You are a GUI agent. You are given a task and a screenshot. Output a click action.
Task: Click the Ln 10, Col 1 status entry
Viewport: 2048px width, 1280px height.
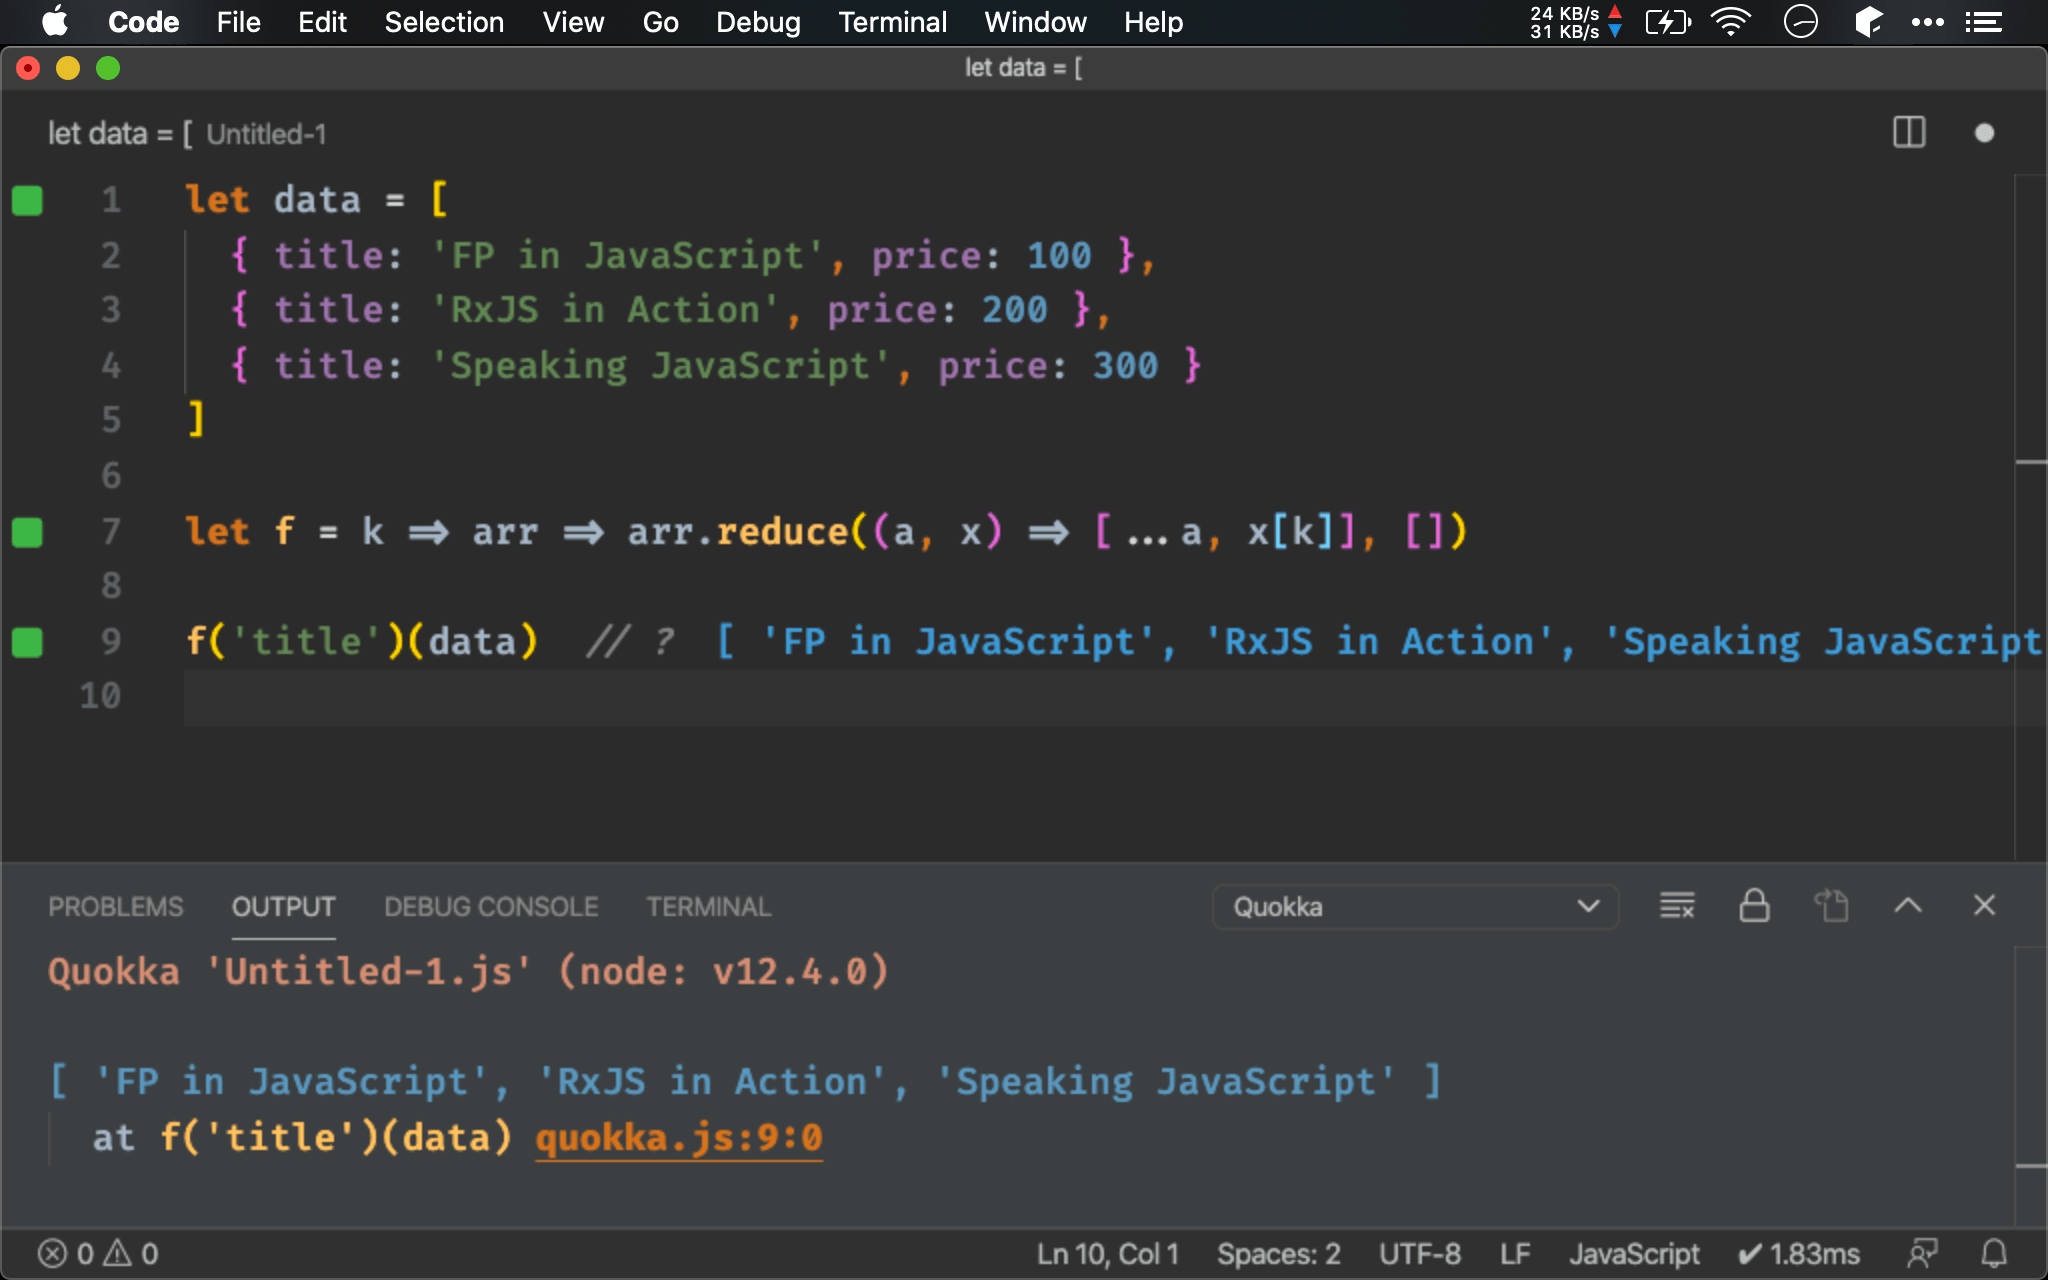click(1108, 1254)
